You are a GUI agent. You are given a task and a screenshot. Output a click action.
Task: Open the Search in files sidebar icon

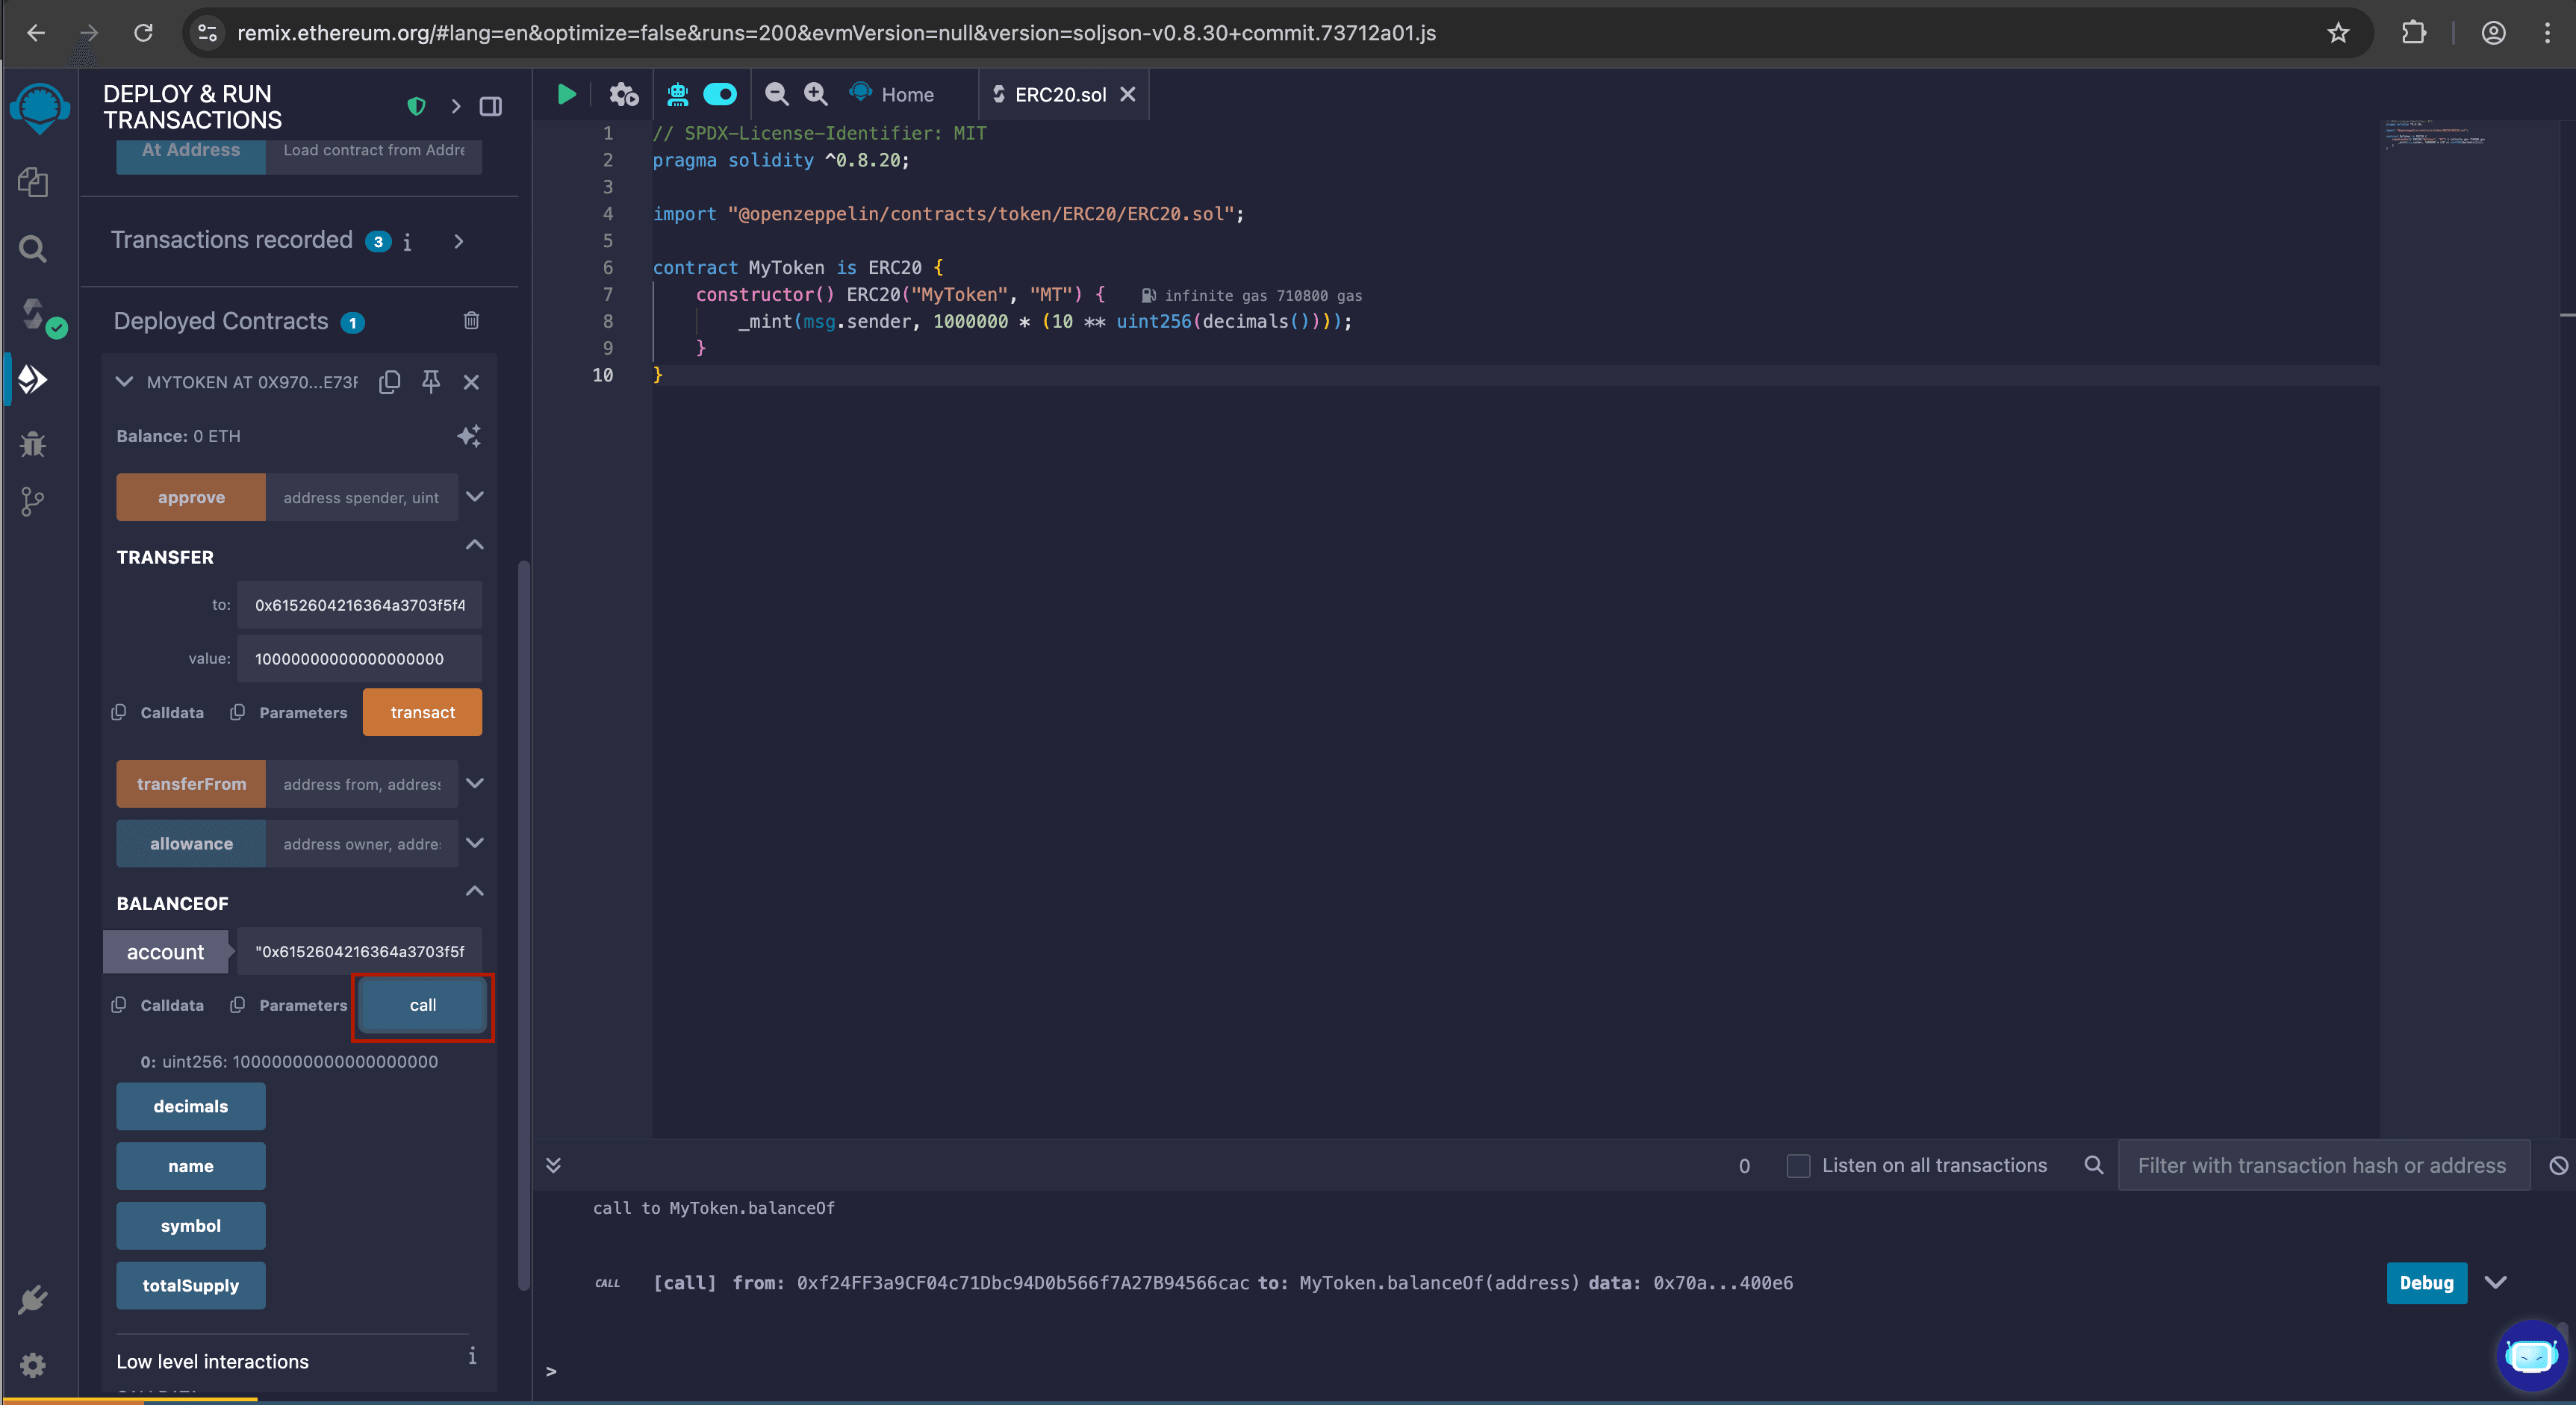(33, 248)
